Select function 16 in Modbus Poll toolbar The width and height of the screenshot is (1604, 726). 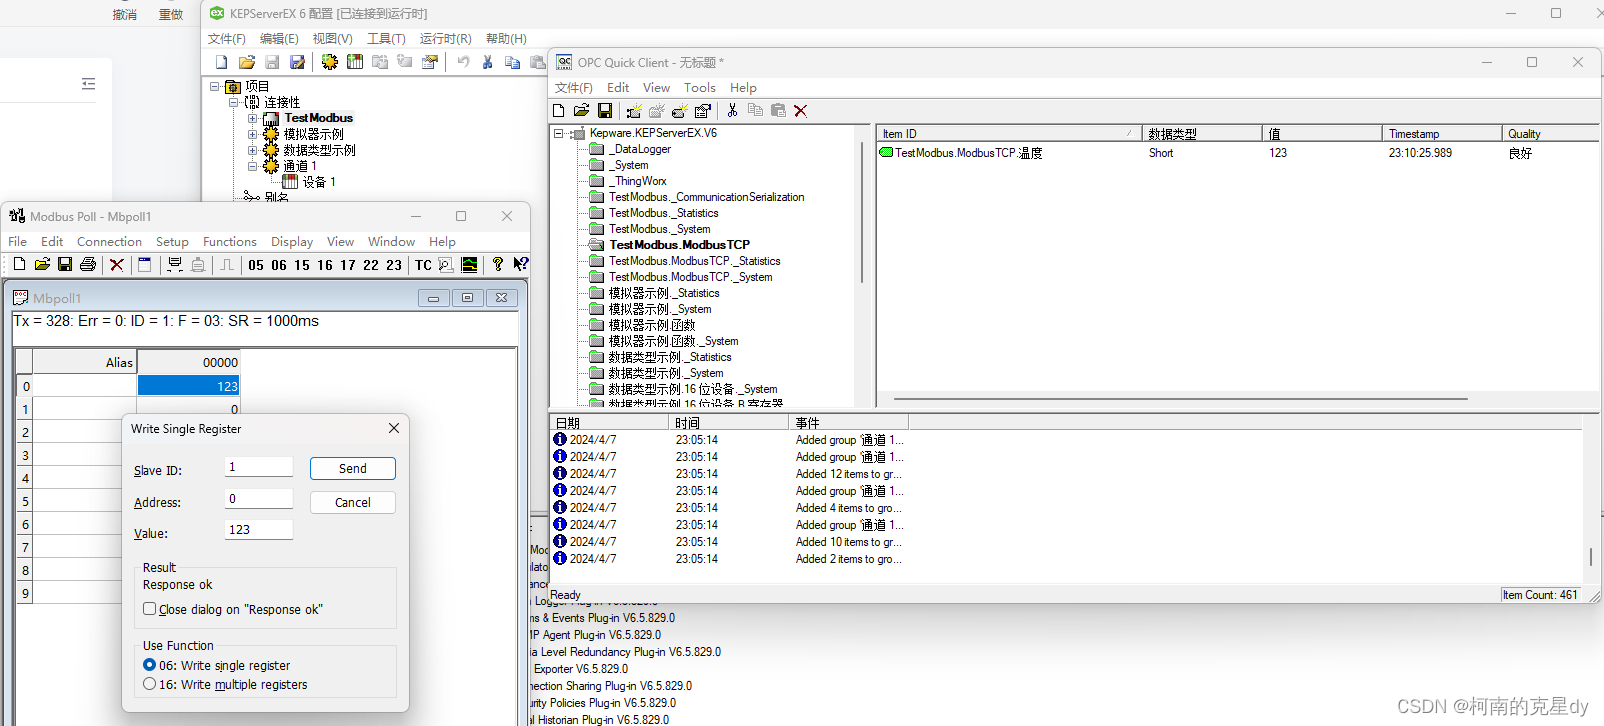[325, 265]
